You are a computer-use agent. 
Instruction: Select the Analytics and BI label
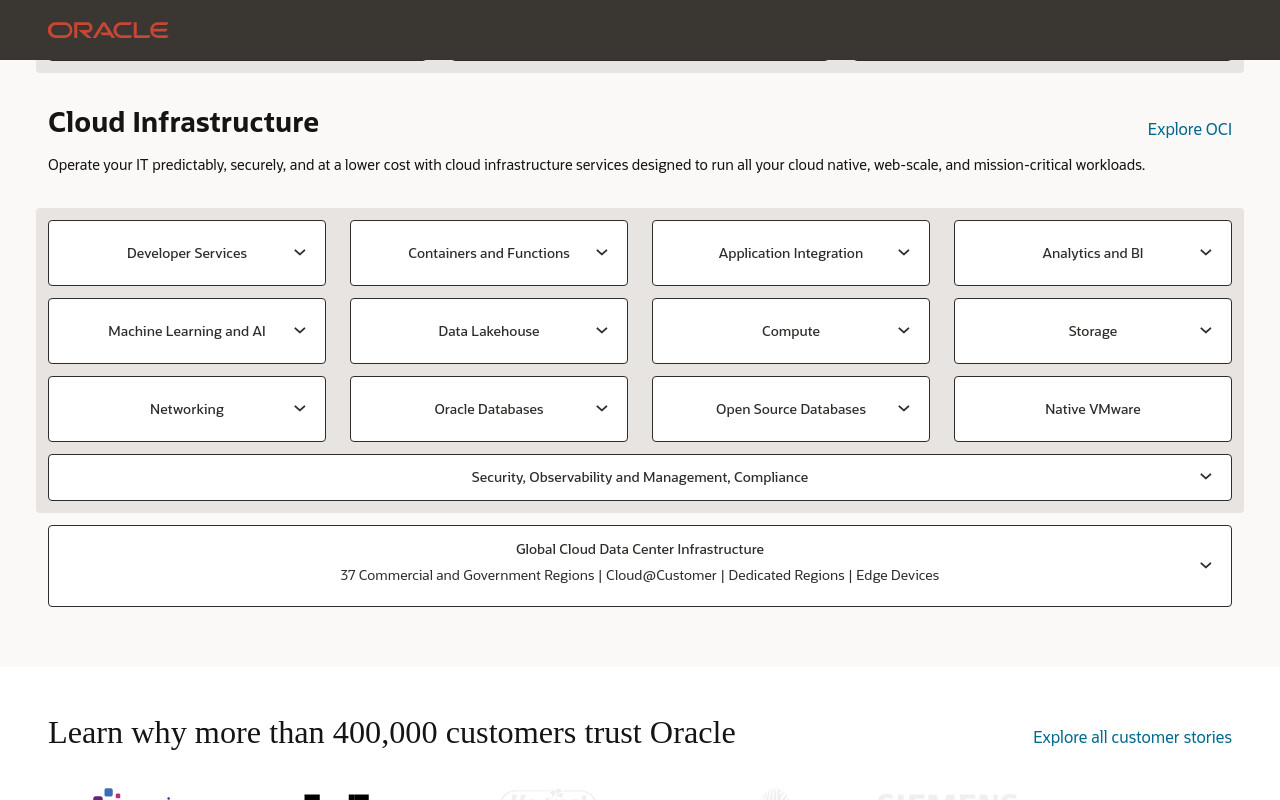(1093, 253)
